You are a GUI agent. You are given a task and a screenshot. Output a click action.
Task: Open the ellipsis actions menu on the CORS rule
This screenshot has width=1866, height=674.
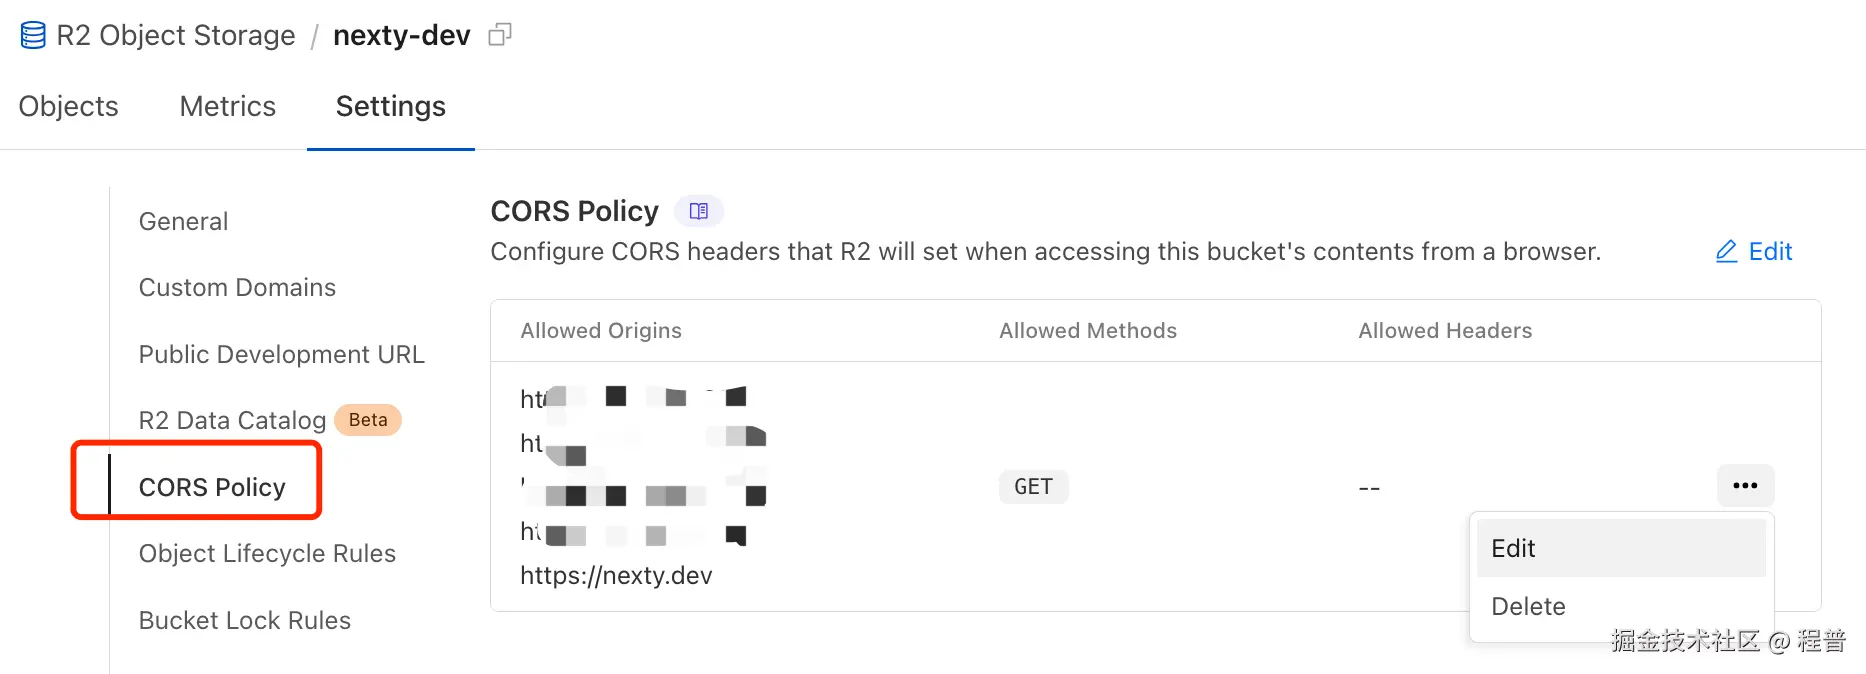1745,486
